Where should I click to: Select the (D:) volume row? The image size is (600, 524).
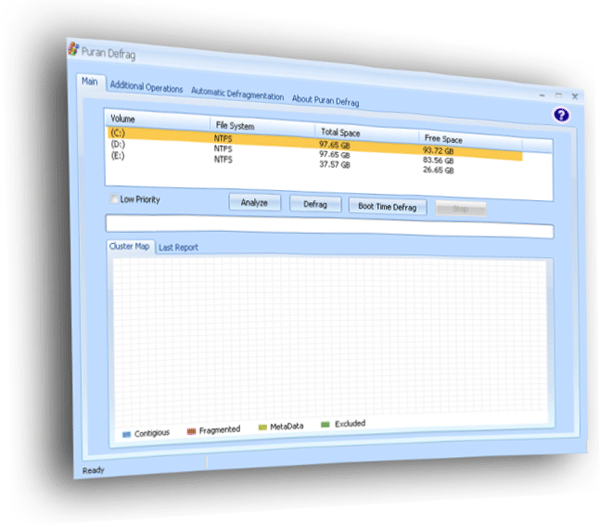click(117, 144)
